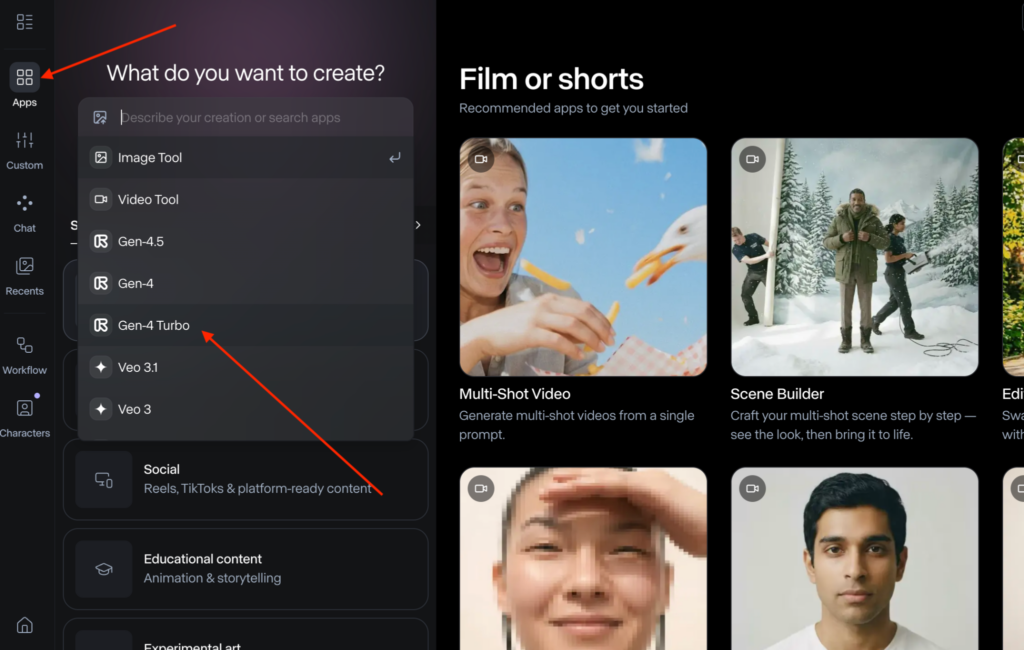The image size is (1024, 650).
Task: Open the Scene Builder app thumbnail
Action: 854,257
